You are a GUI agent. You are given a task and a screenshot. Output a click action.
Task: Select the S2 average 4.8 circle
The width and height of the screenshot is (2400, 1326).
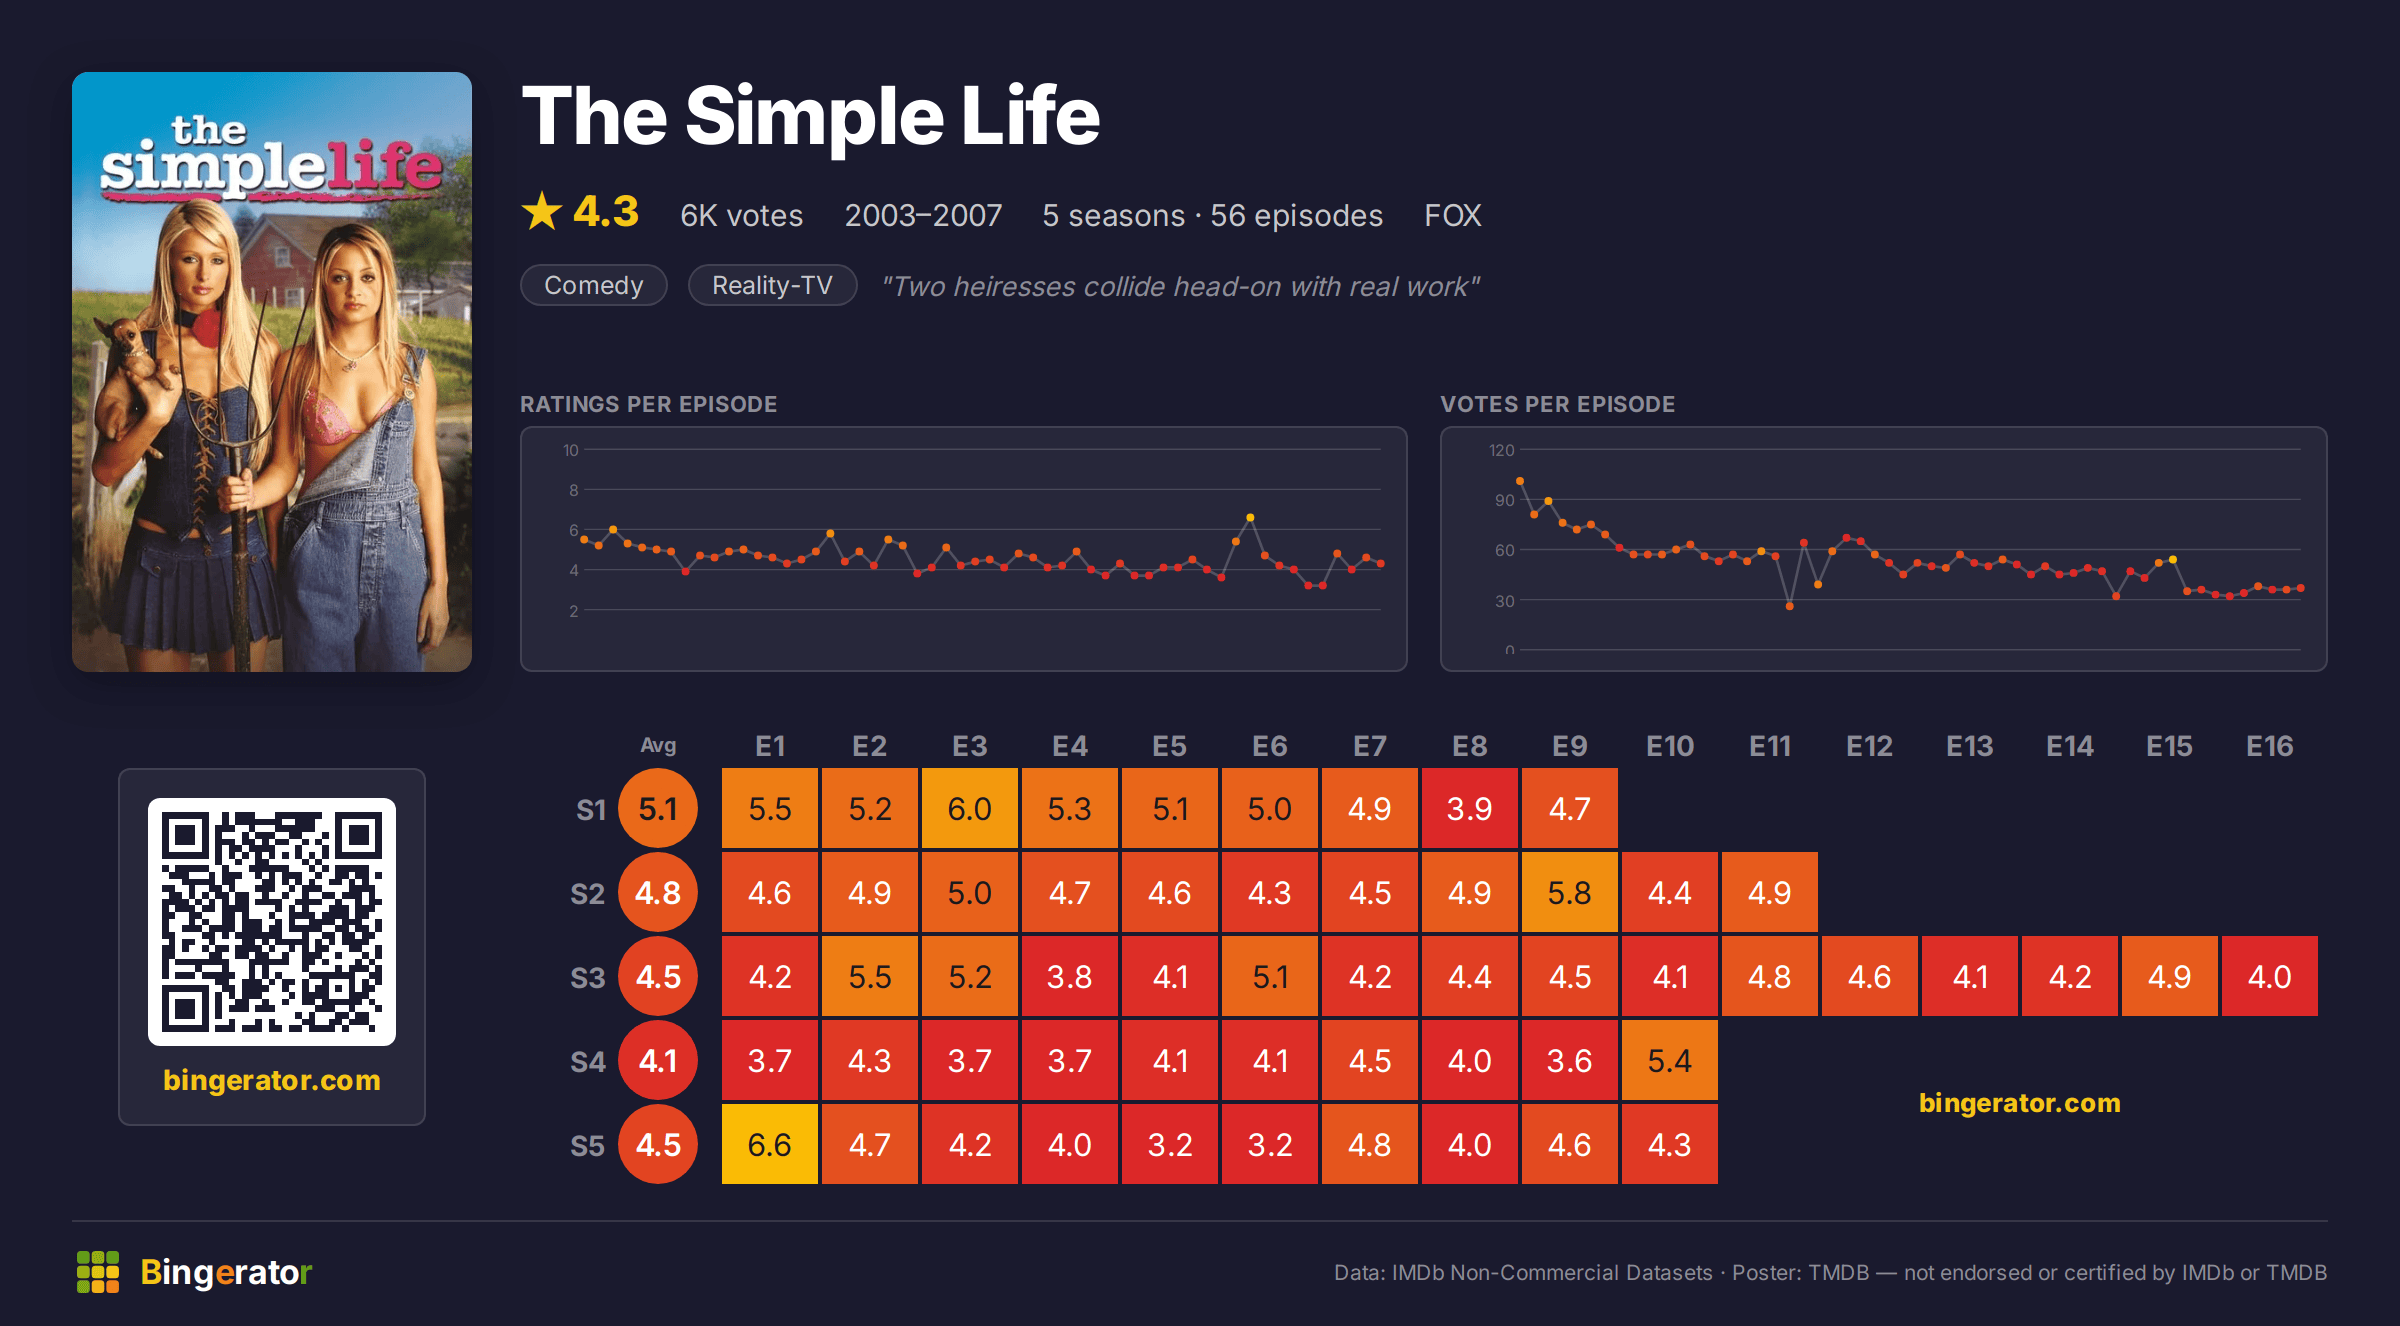tap(658, 892)
